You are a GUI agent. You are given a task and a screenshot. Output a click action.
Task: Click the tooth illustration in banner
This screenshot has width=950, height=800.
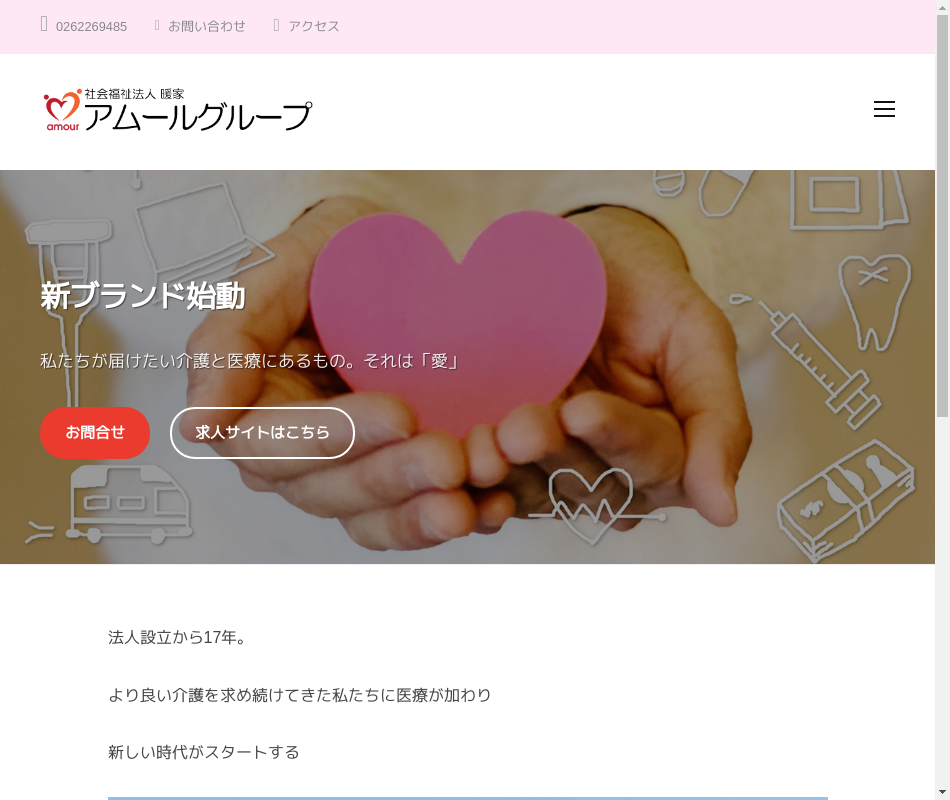coord(875,302)
